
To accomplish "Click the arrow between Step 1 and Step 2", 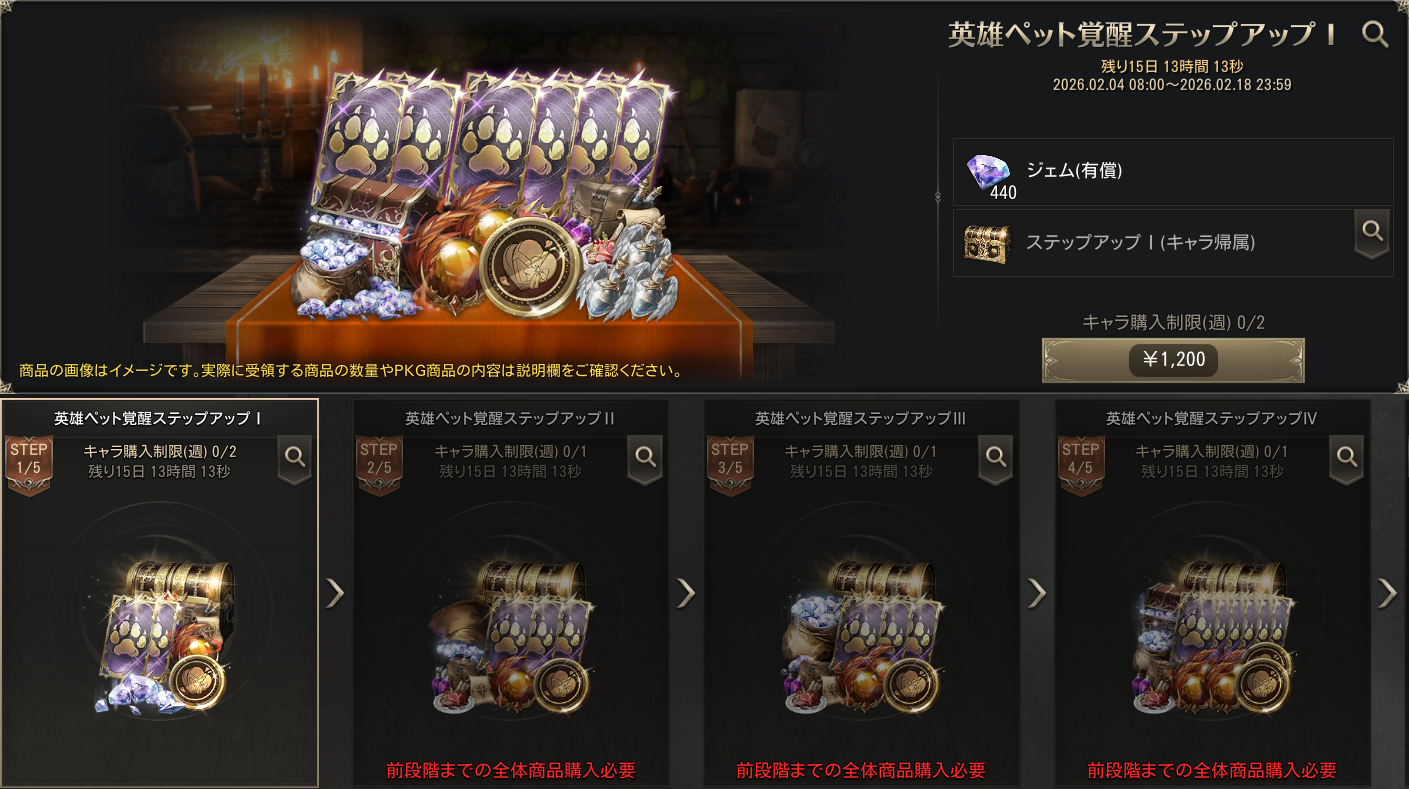I will point(335,593).
